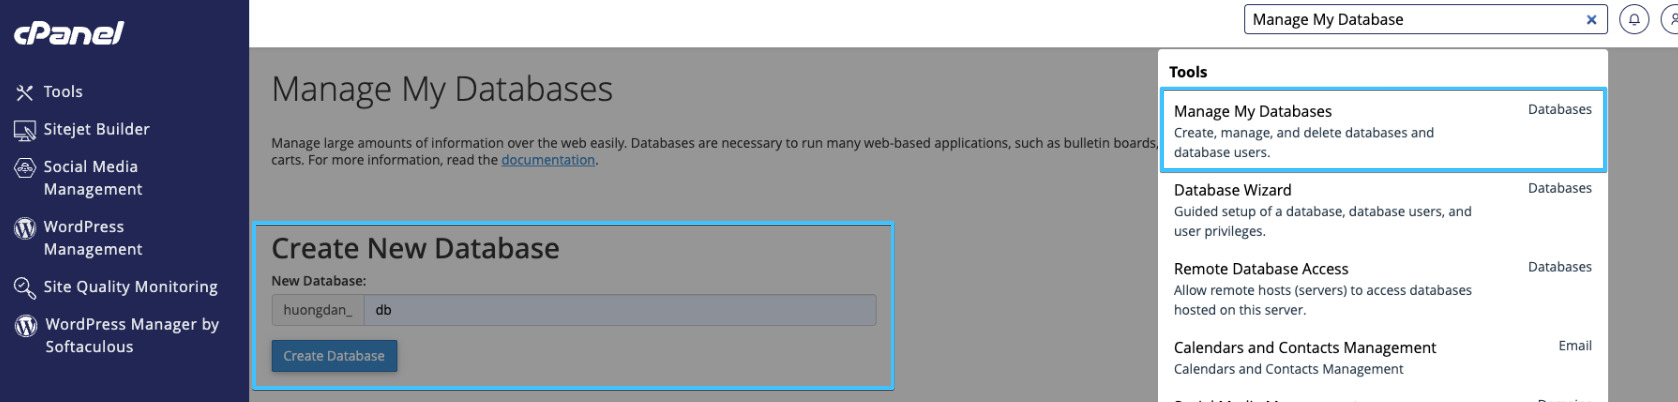This screenshot has height=402, width=1678.
Task: Click the Site Quality Monitoring magnifier icon
Action: (25, 288)
